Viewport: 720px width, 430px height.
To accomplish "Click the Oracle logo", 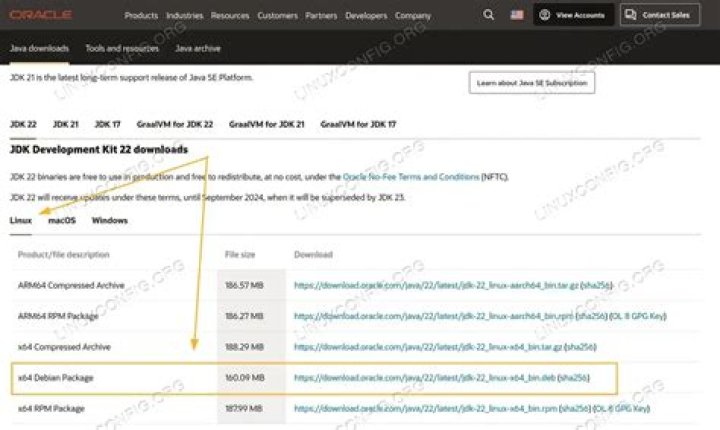I will tap(40, 15).
